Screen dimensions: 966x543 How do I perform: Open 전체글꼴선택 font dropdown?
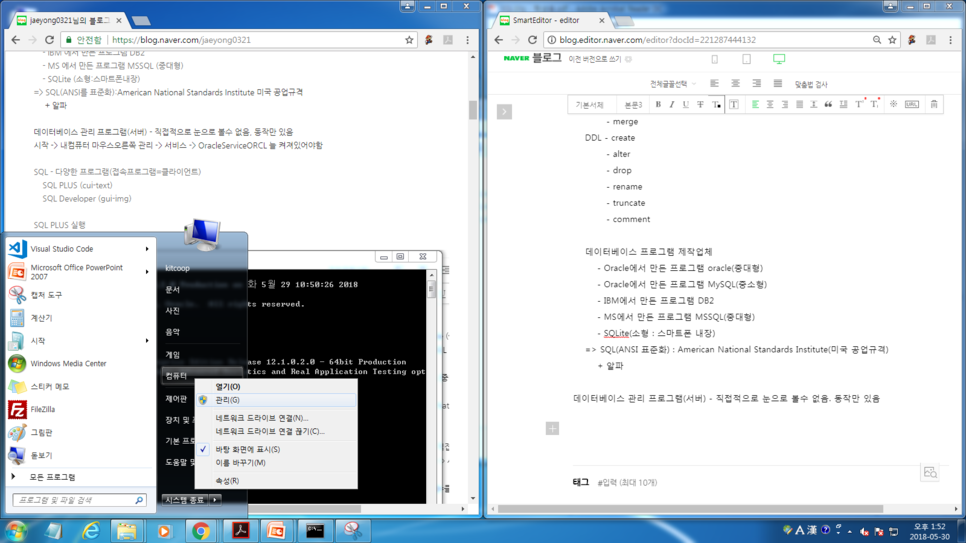673,84
